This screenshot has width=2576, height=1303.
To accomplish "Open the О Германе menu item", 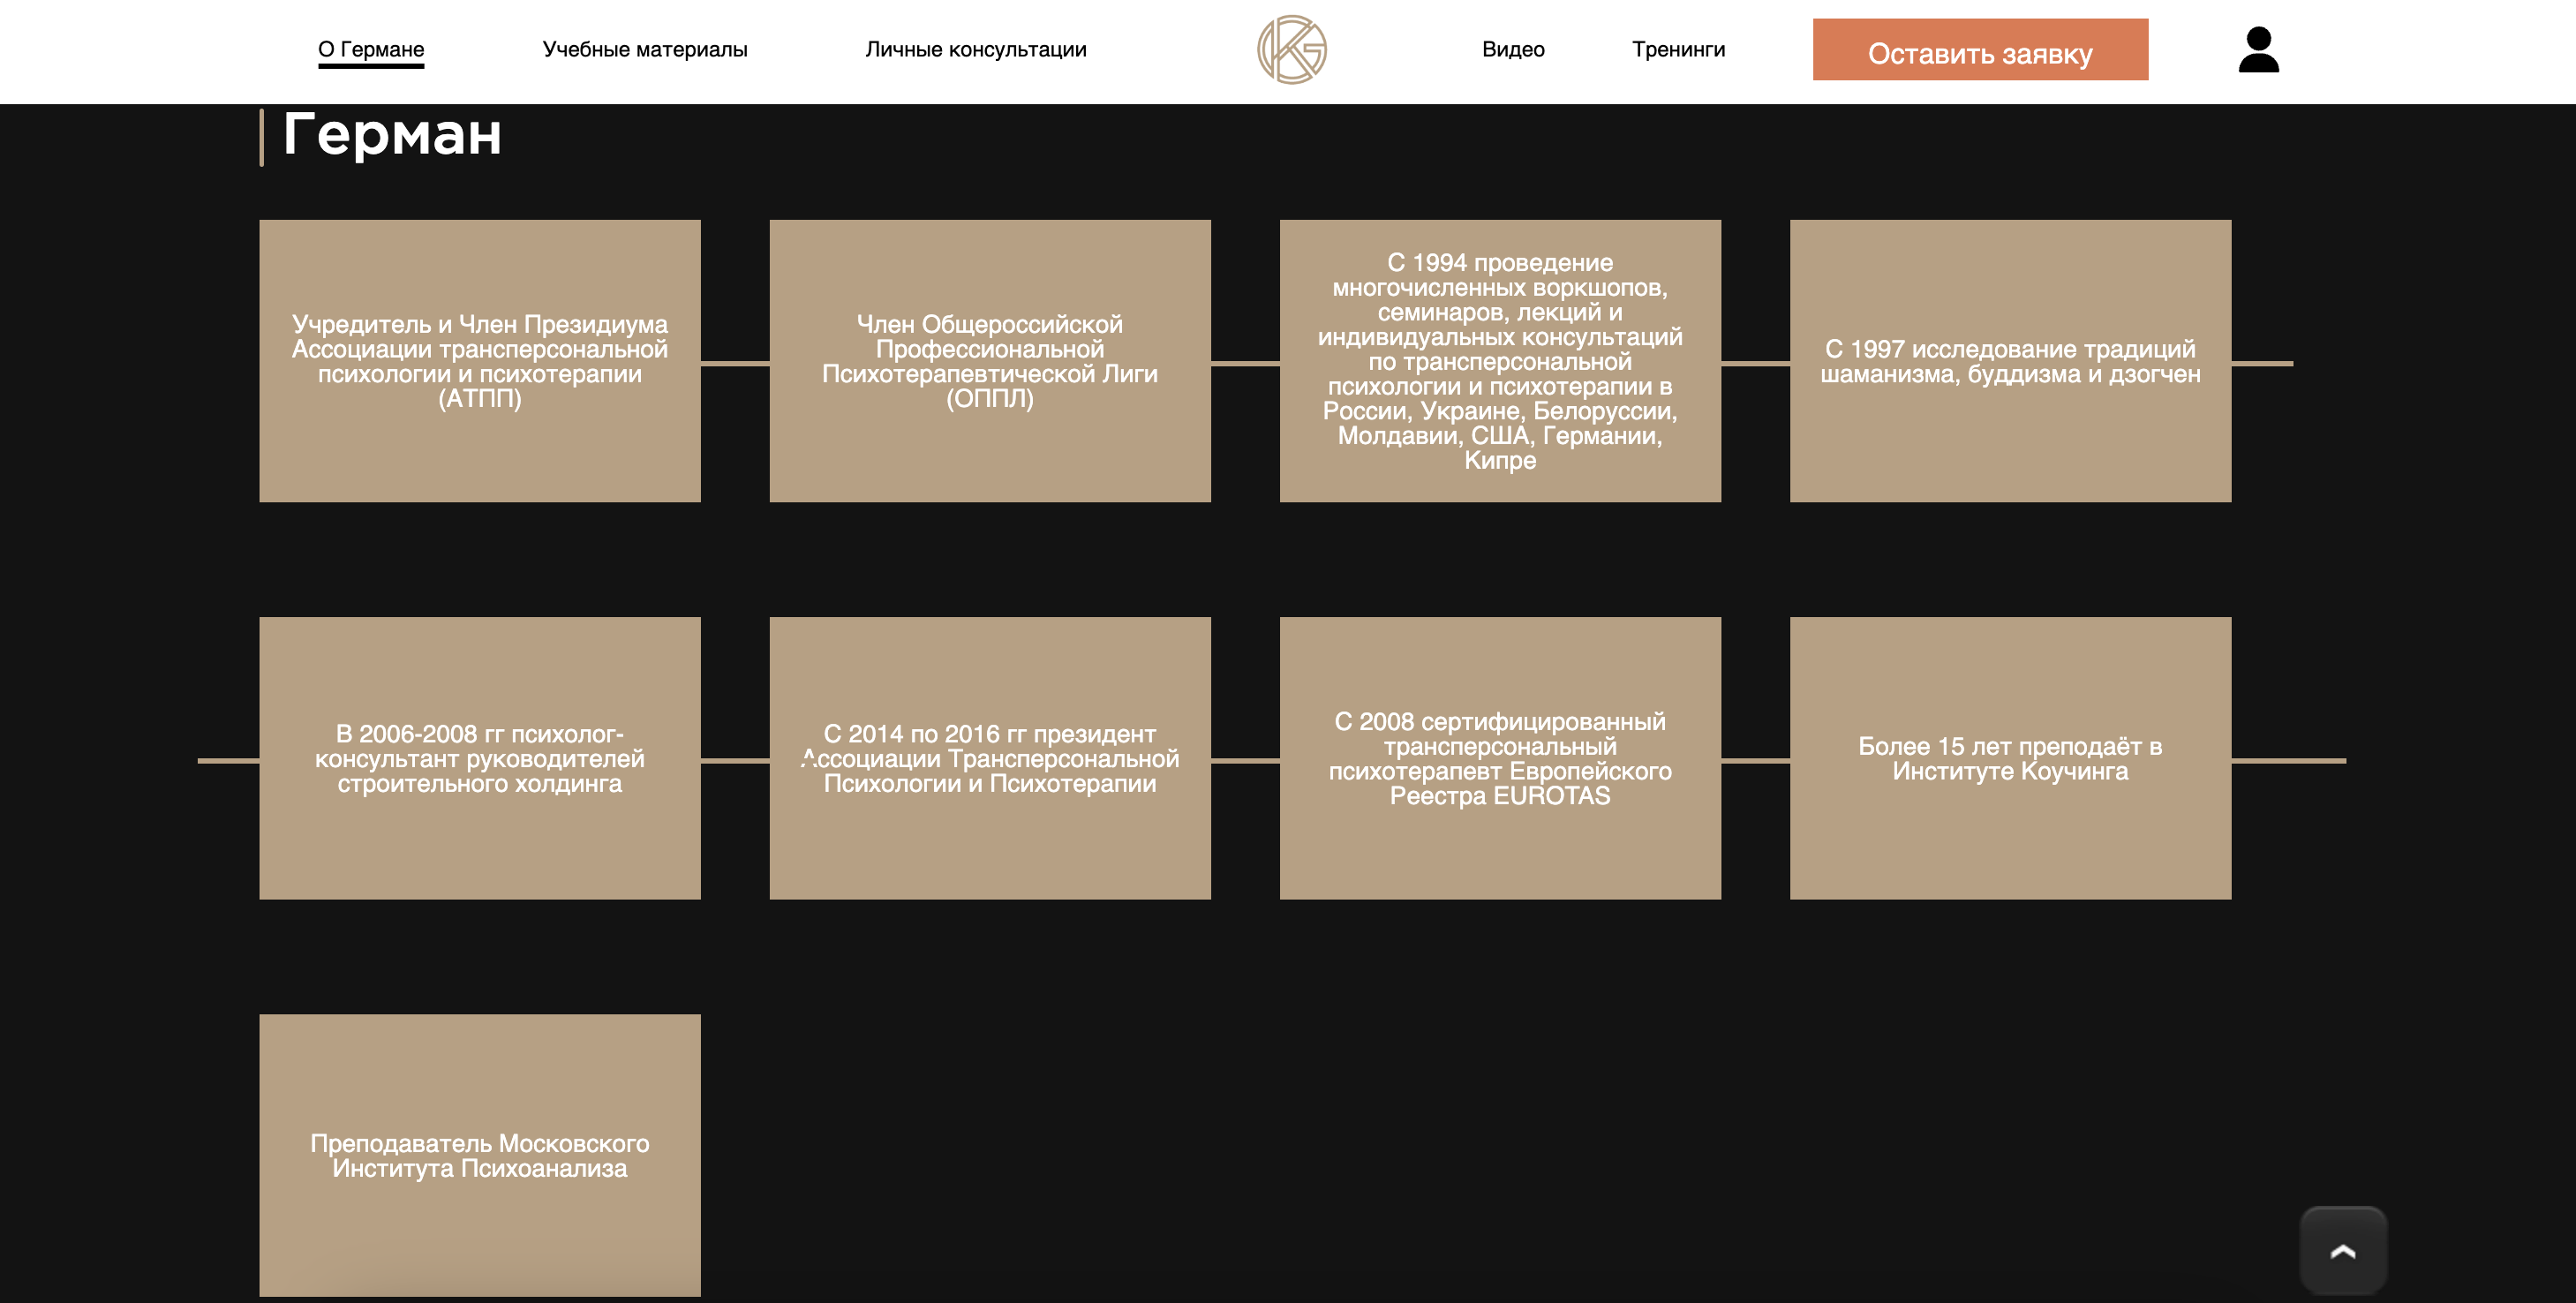I will tap(371, 50).
